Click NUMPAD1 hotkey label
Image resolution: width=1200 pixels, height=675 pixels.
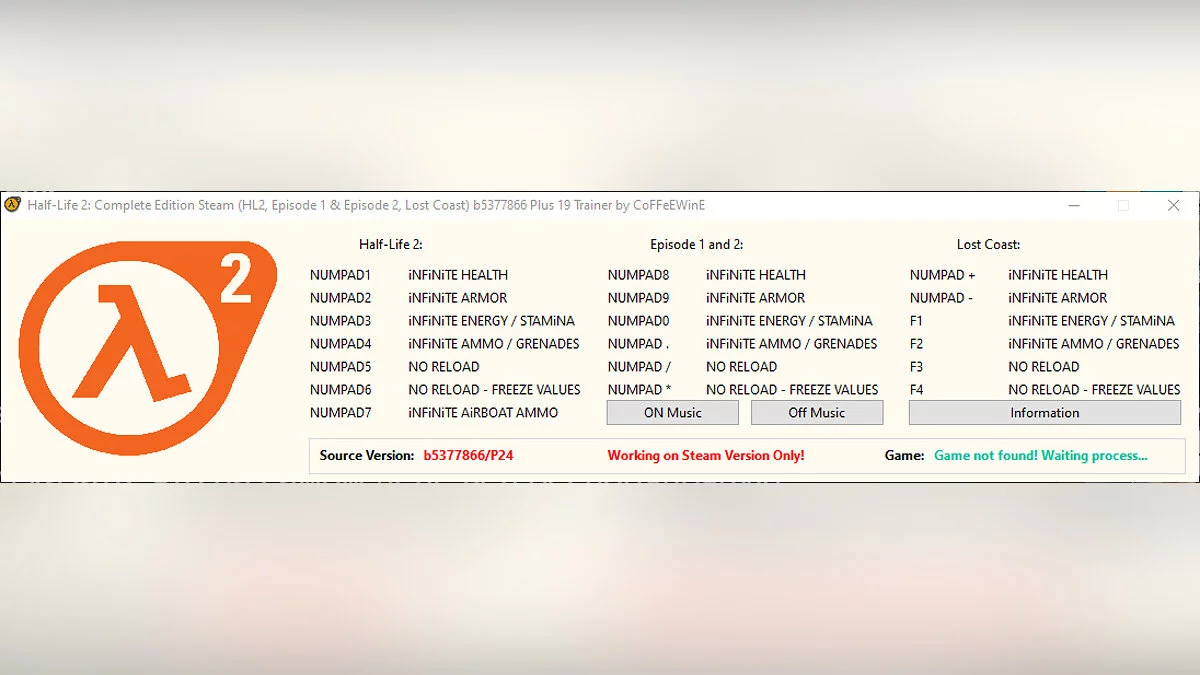(341, 275)
